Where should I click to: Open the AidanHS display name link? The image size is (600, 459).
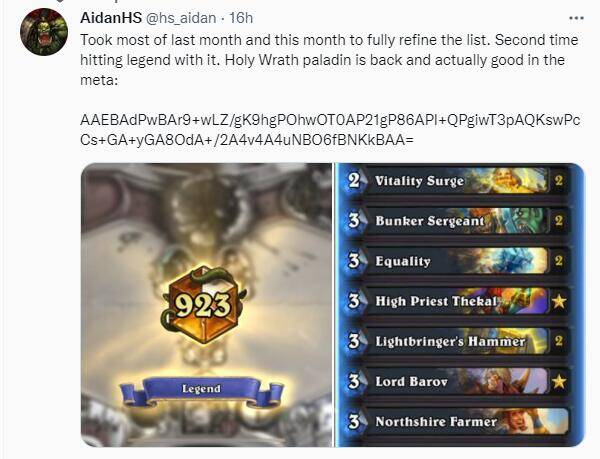click(x=111, y=18)
